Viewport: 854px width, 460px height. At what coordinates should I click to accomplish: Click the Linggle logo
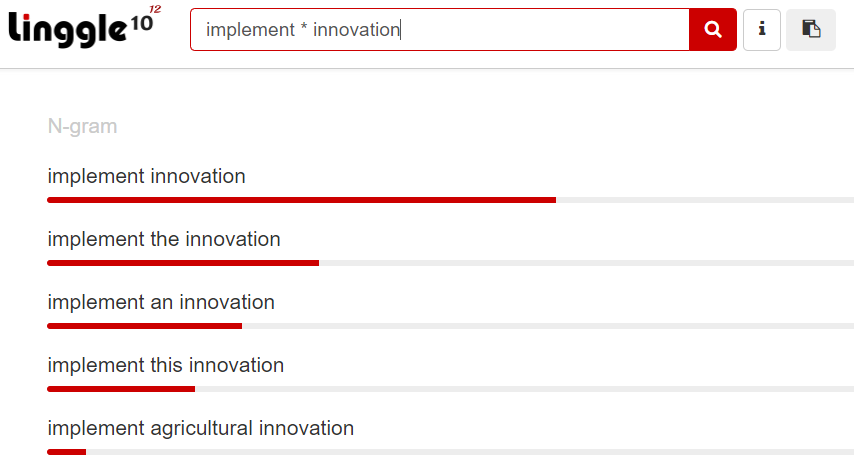[84, 26]
